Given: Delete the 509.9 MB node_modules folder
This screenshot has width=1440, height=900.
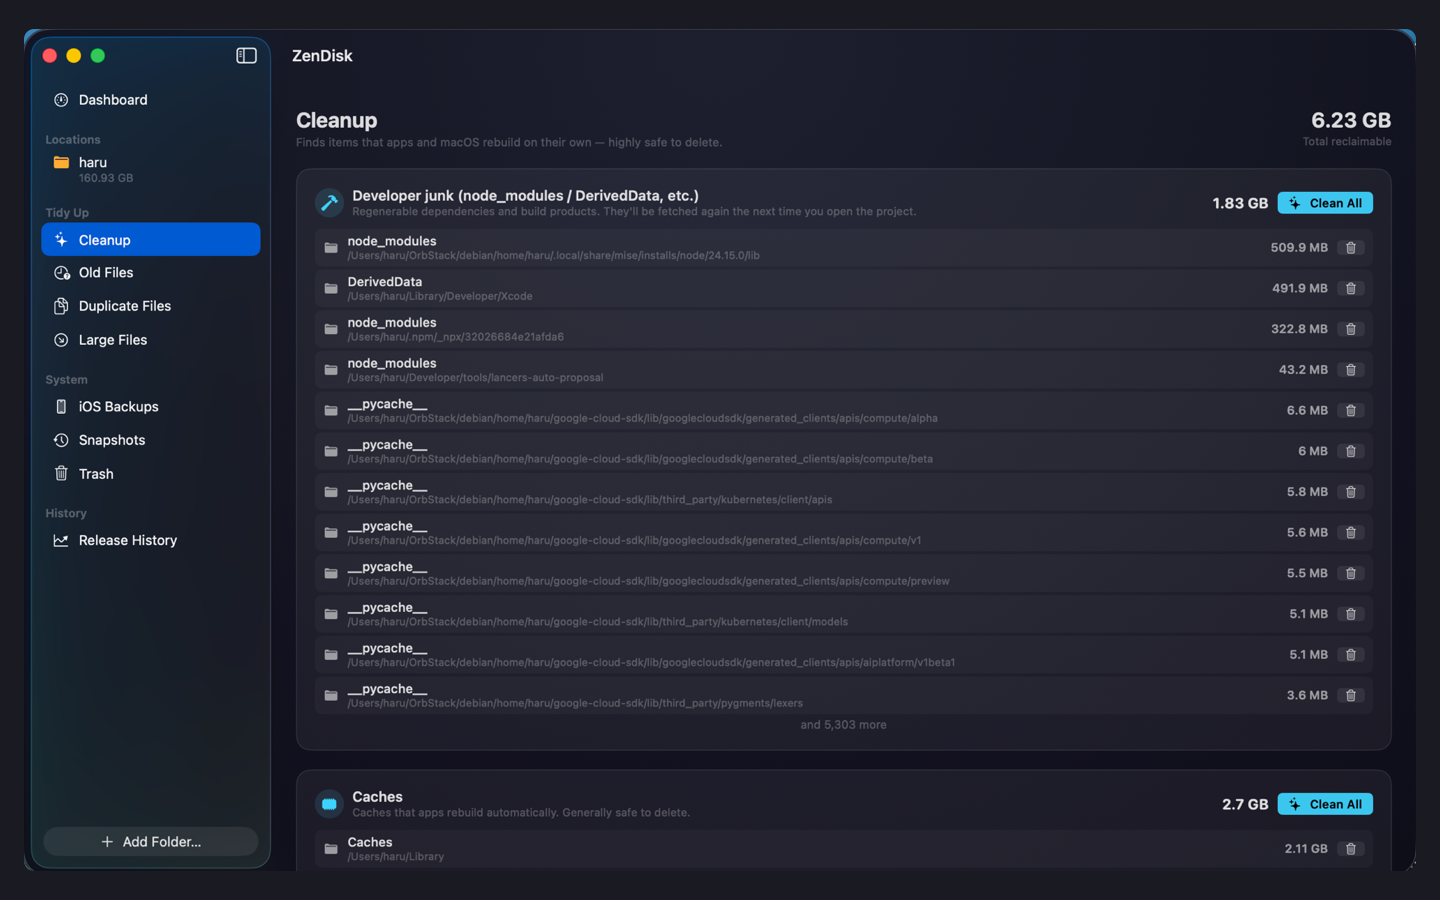Looking at the screenshot, I should point(1351,248).
